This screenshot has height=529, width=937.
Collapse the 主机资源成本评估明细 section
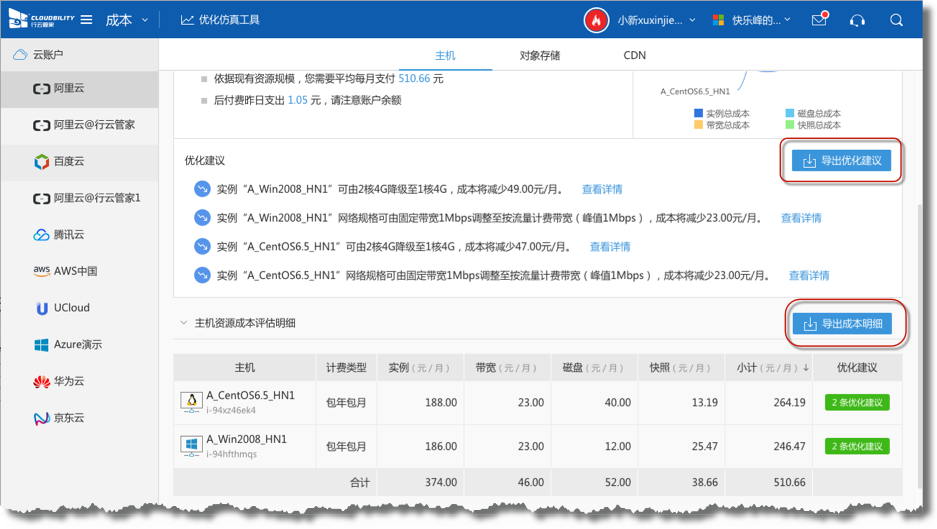point(183,323)
